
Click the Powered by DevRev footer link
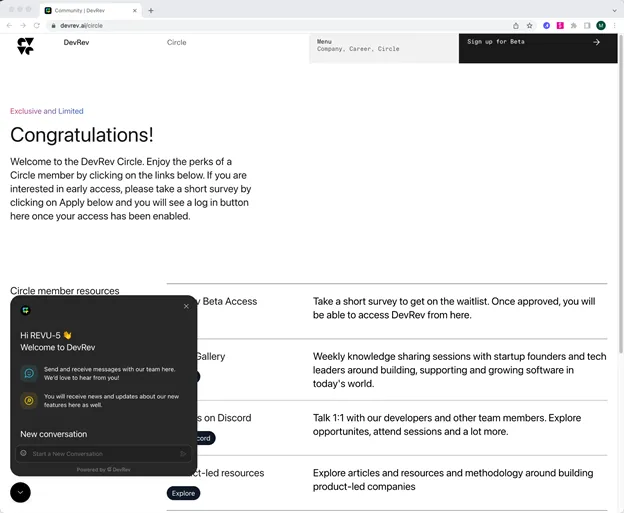(x=103, y=470)
